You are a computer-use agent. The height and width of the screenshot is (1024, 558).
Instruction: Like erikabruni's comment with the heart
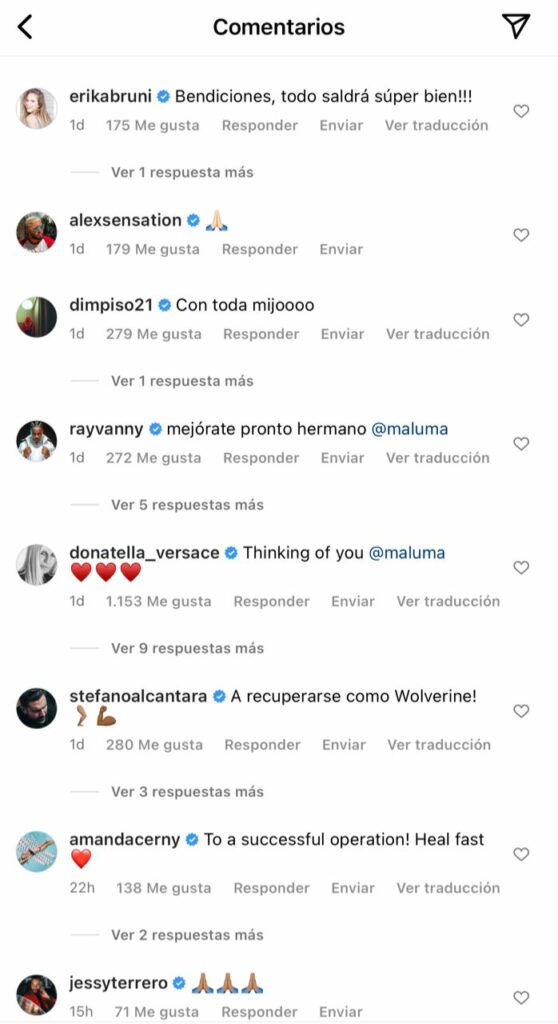pyautogui.click(x=521, y=112)
